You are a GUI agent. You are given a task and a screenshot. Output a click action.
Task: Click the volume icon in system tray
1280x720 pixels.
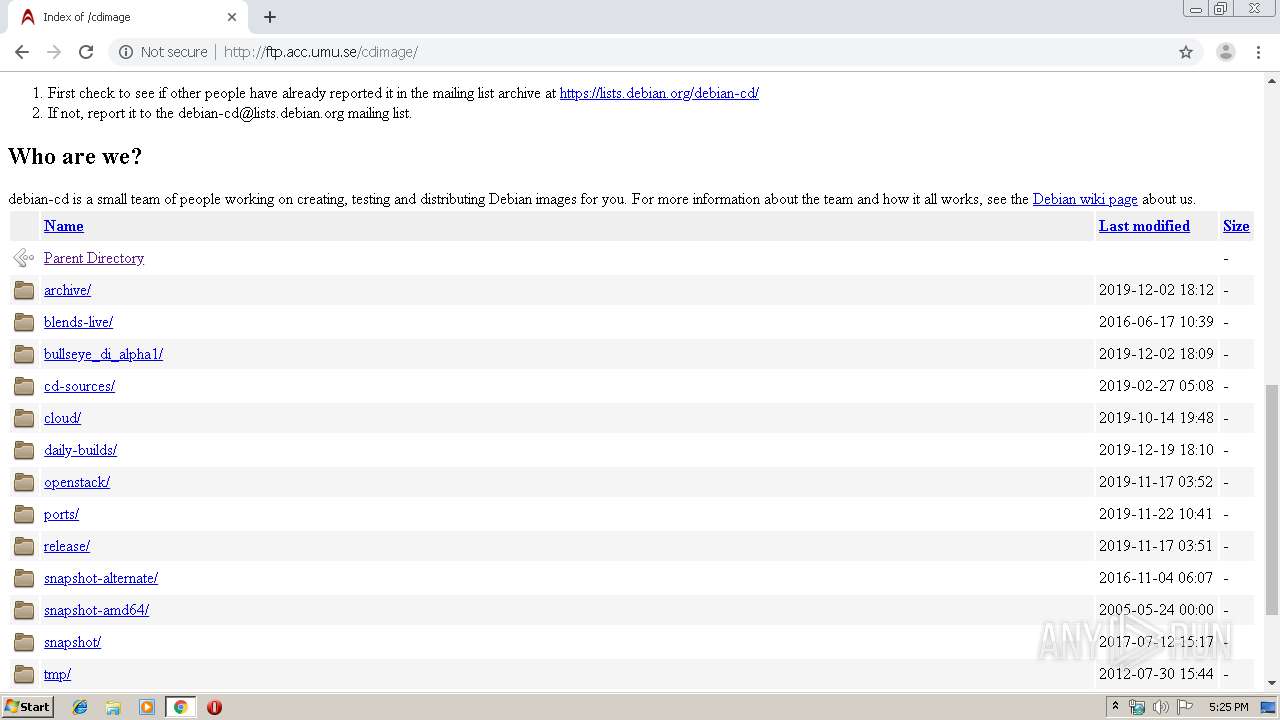pyautogui.click(x=1160, y=707)
